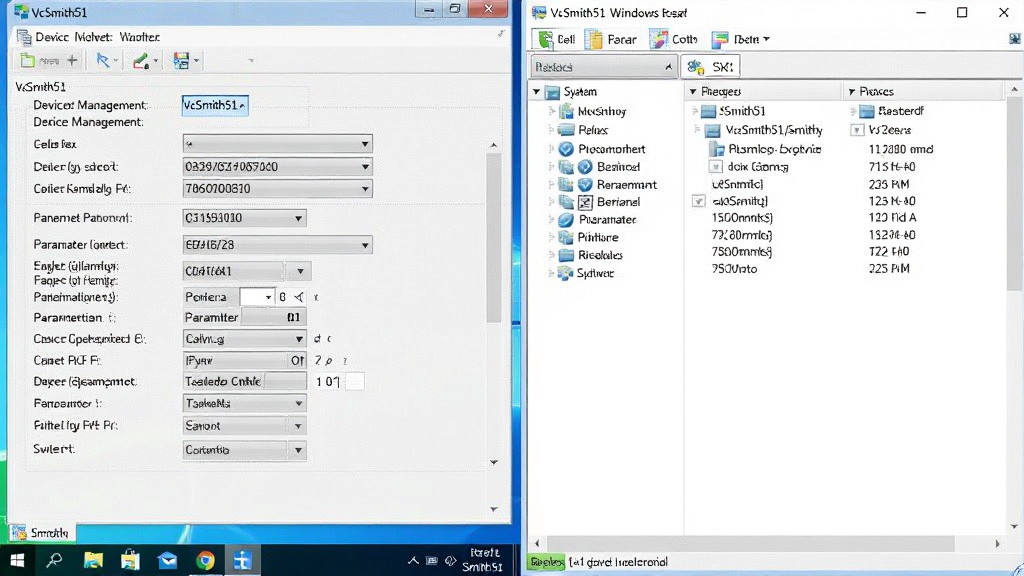
Task: Open the dropdown showing 7860700810
Action: (x=278, y=189)
